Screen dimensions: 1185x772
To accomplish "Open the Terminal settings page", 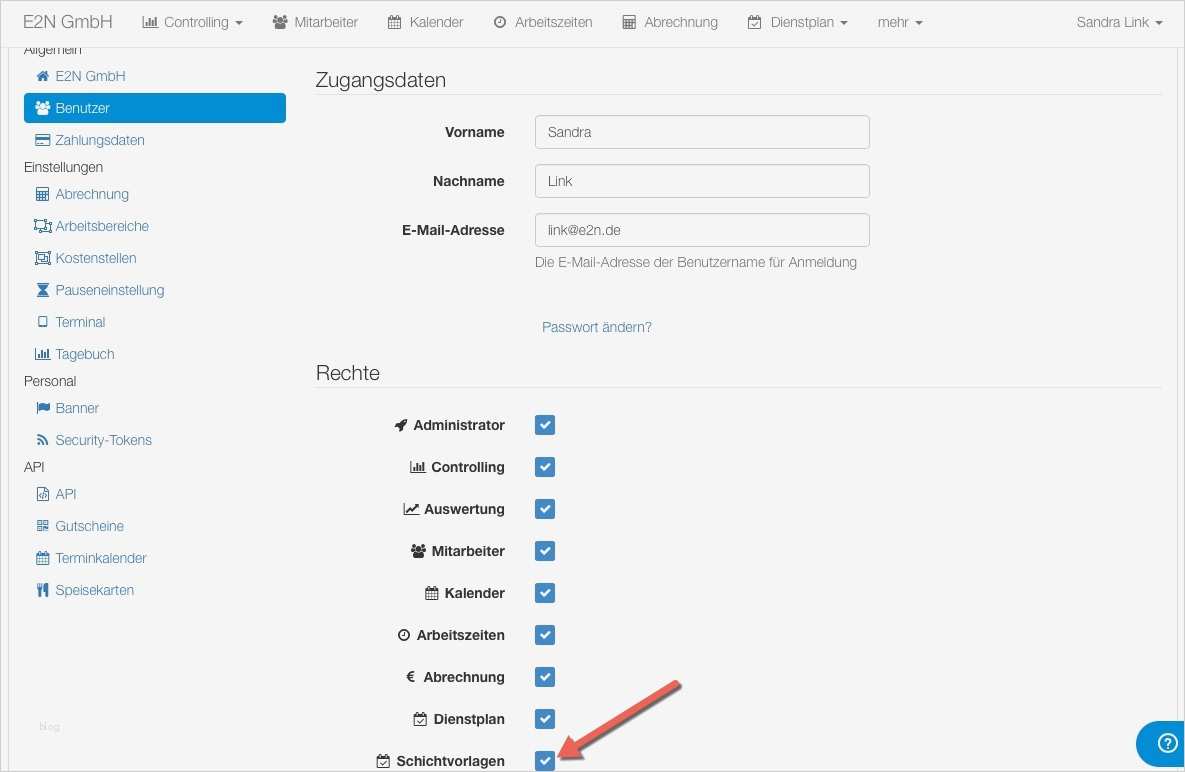I will 79,321.
